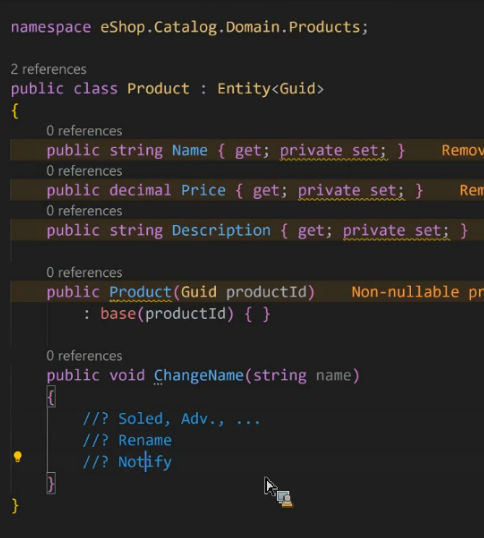Open the 0 references link above the Product constructor

(84, 272)
